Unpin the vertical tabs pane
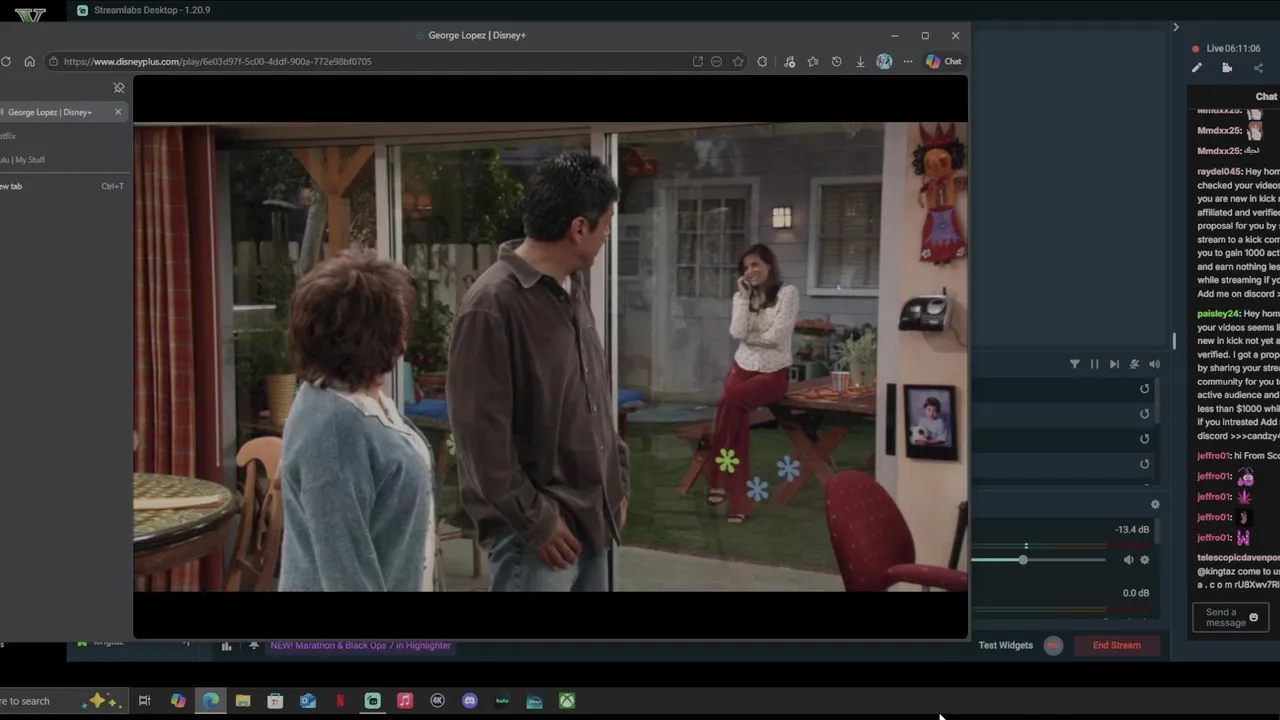The image size is (1280, 720). tap(119, 88)
